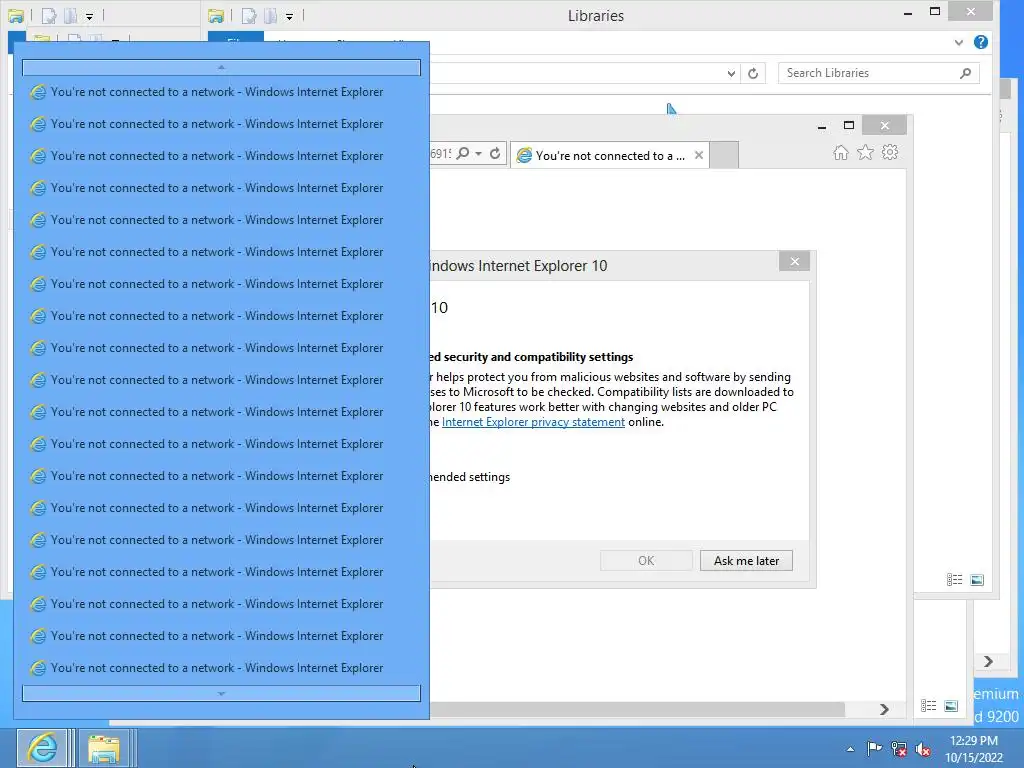The image size is (1024, 768).
Task: Open the Internet Explorer Tools gear menu
Action: click(x=889, y=152)
